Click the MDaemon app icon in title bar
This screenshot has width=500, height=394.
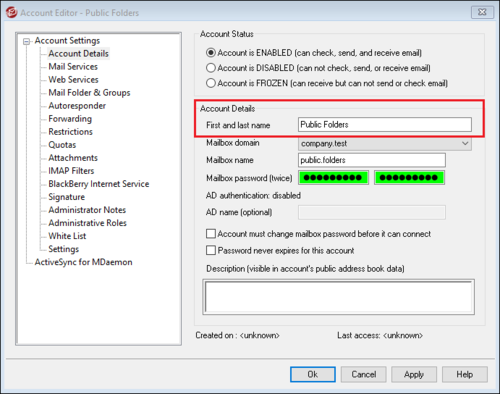pyautogui.click(x=11, y=12)
